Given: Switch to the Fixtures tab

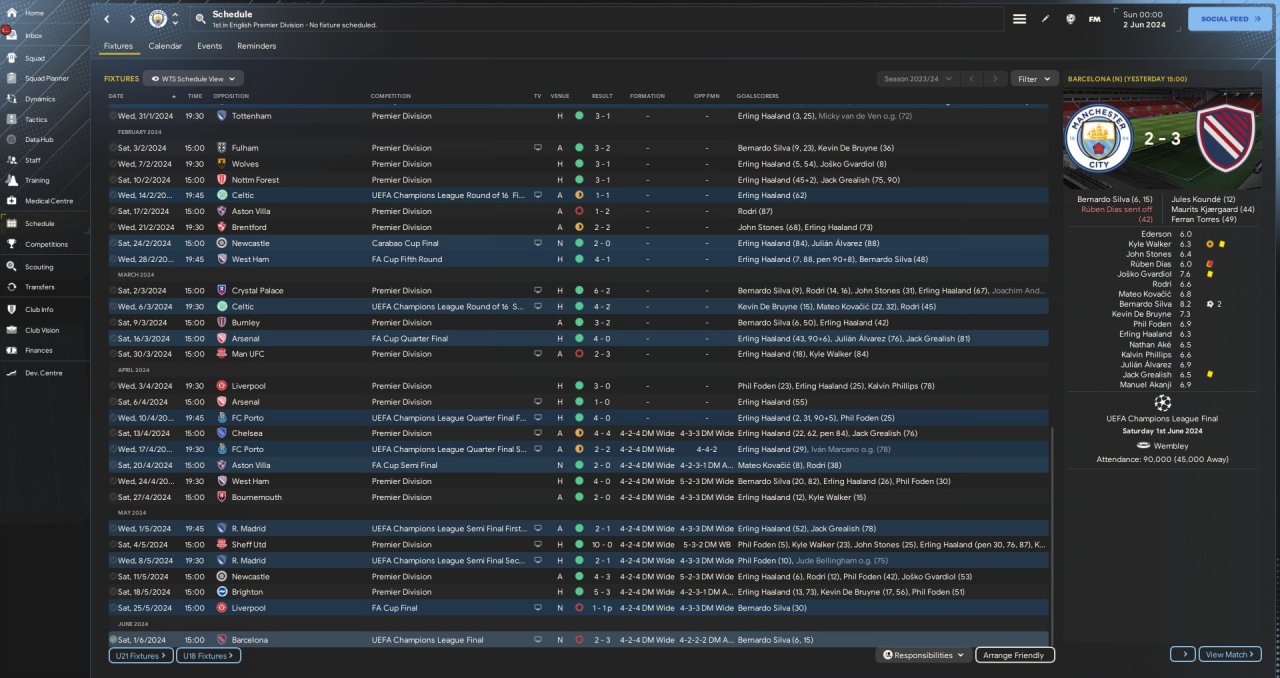Looking at the screenshot, I should (118, 46).
